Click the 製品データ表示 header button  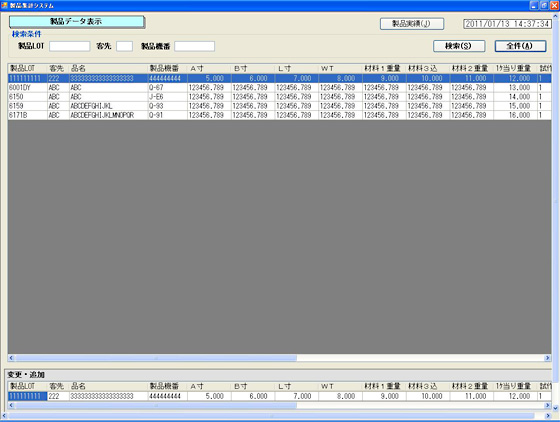tap(77, 22)
